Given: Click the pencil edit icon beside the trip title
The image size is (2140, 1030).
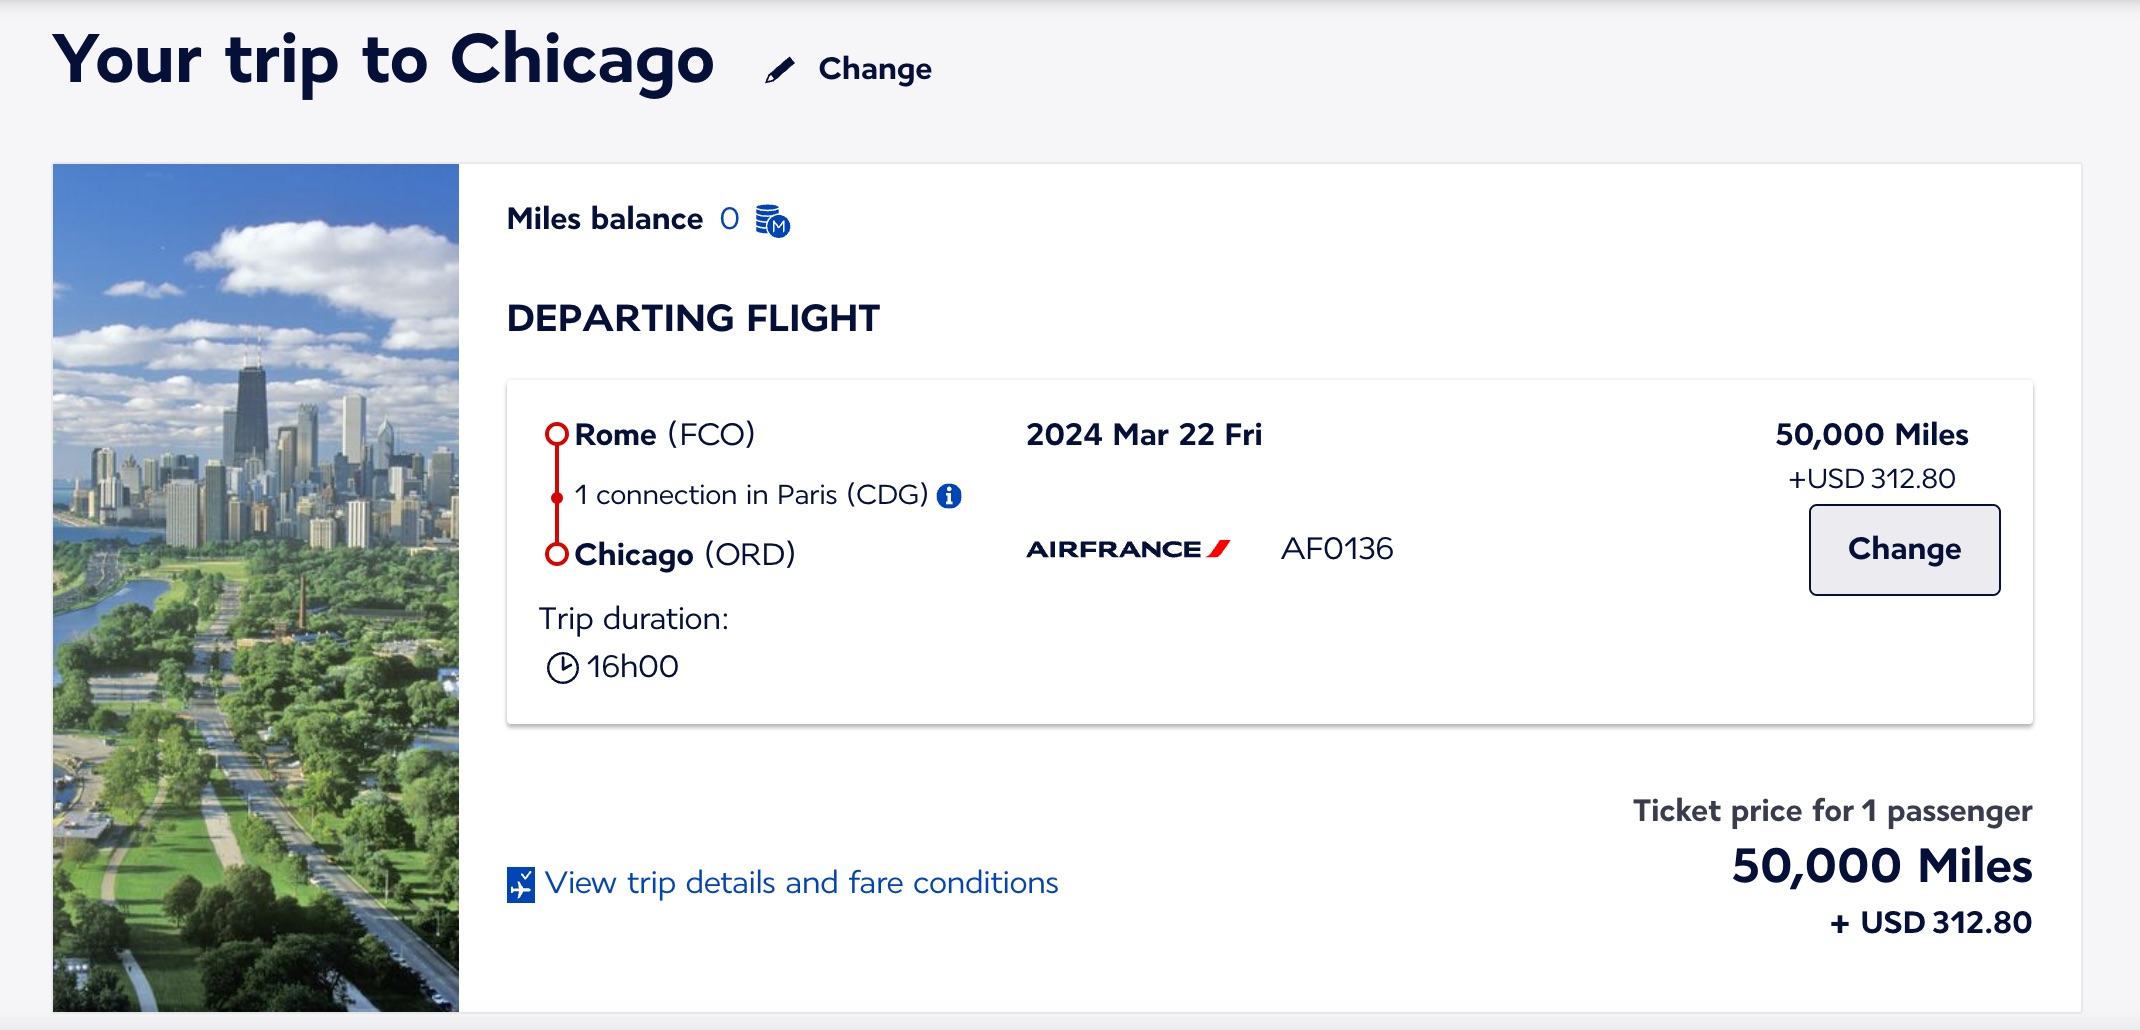Looking at the screenshot, I should [782, 68].
